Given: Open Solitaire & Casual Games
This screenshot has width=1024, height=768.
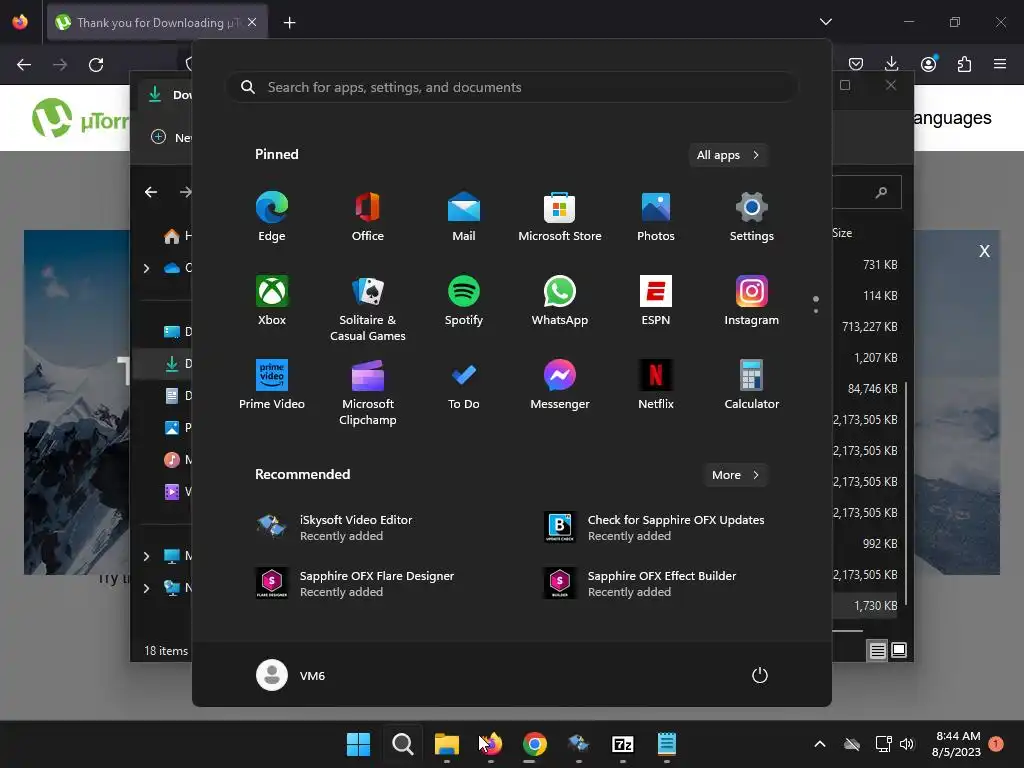Looking at the screenshot, I should tap(368, 308).
